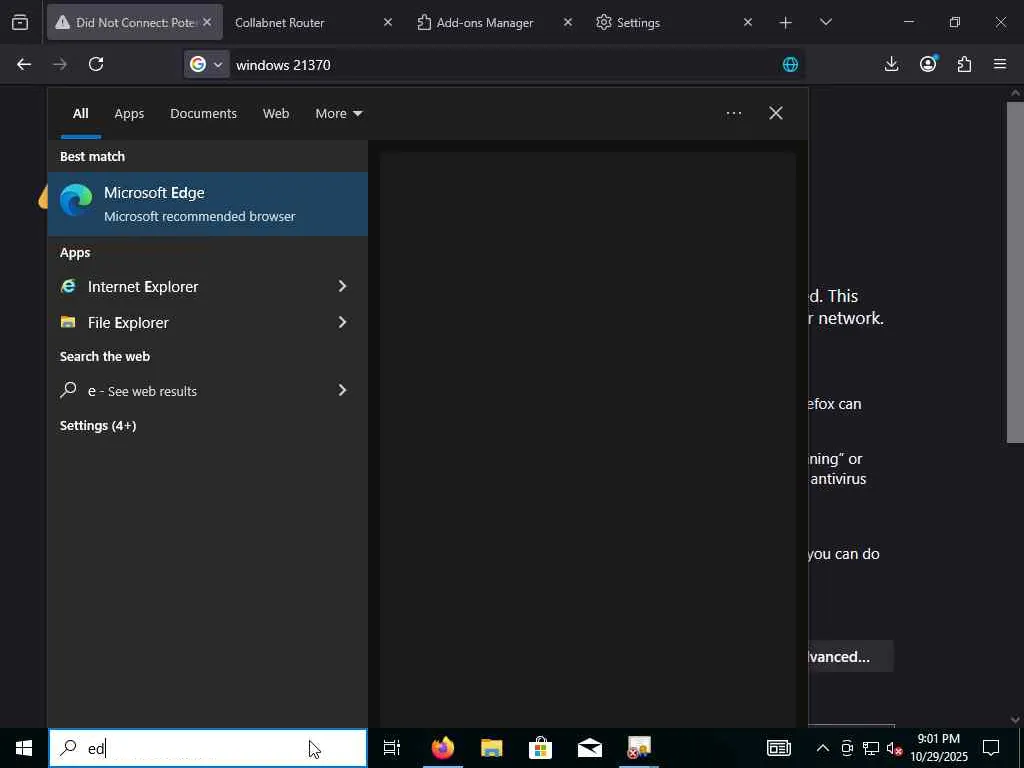Viewport: 1024px width, 768px height.
Task: Open Internet Explorer from Apps results
Action: coord(183,287)
